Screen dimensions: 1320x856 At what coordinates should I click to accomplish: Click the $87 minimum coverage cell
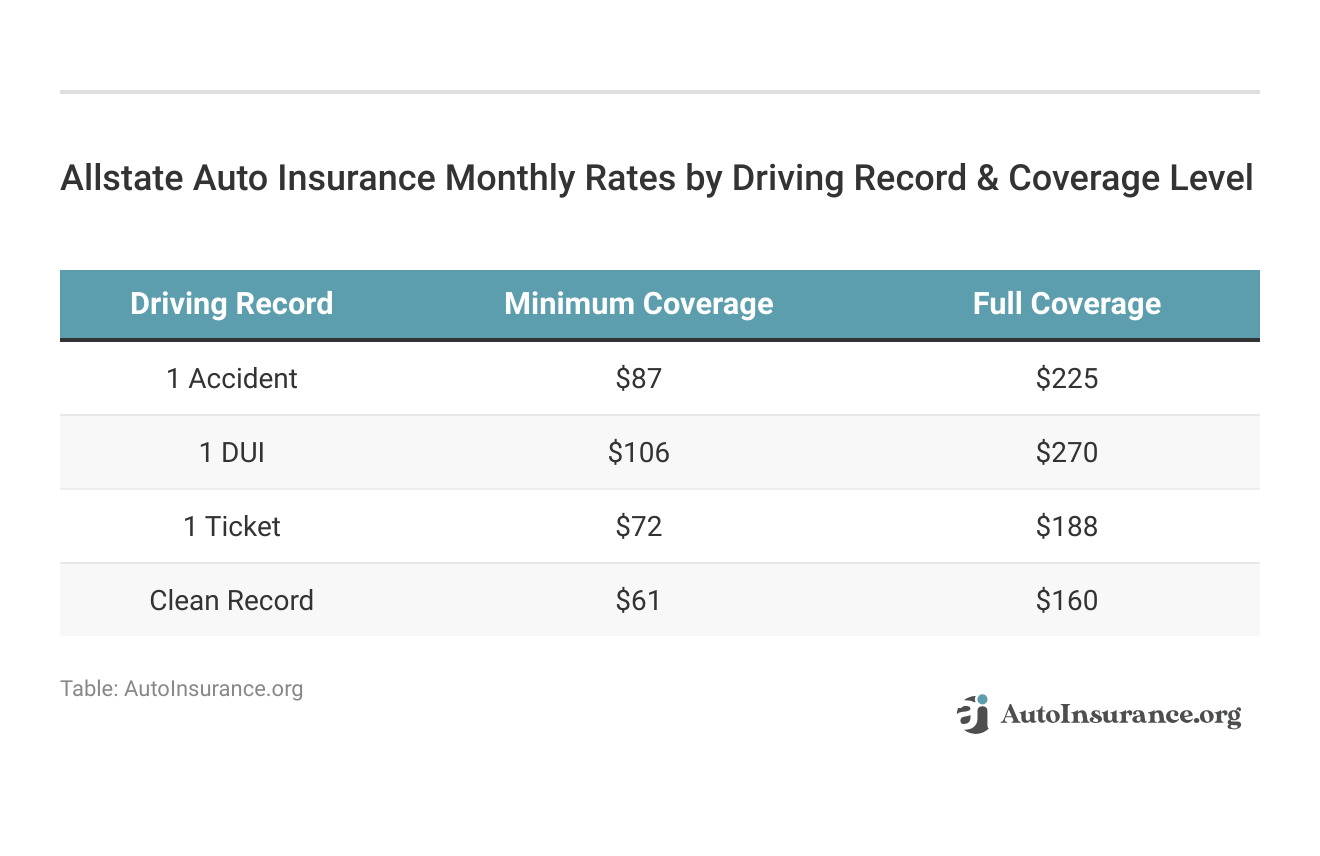[638, 378]
